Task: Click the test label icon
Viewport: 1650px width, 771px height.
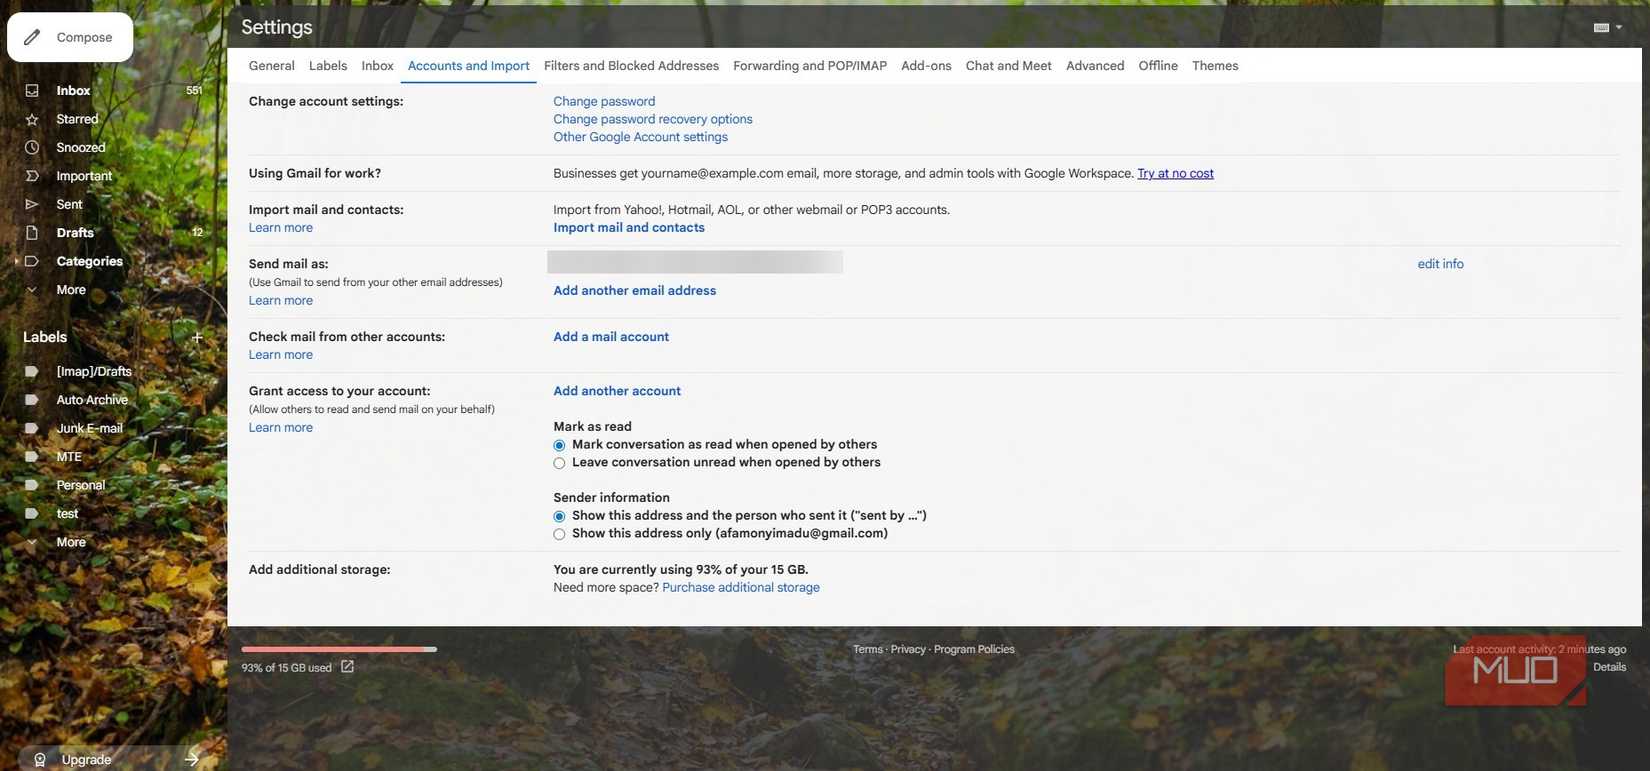Action: pos(32,514)
